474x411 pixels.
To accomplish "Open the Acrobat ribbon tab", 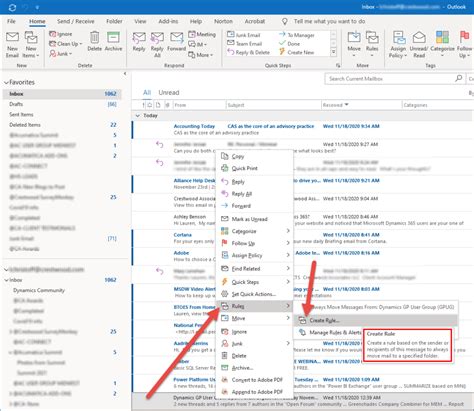I will (255, 21).
